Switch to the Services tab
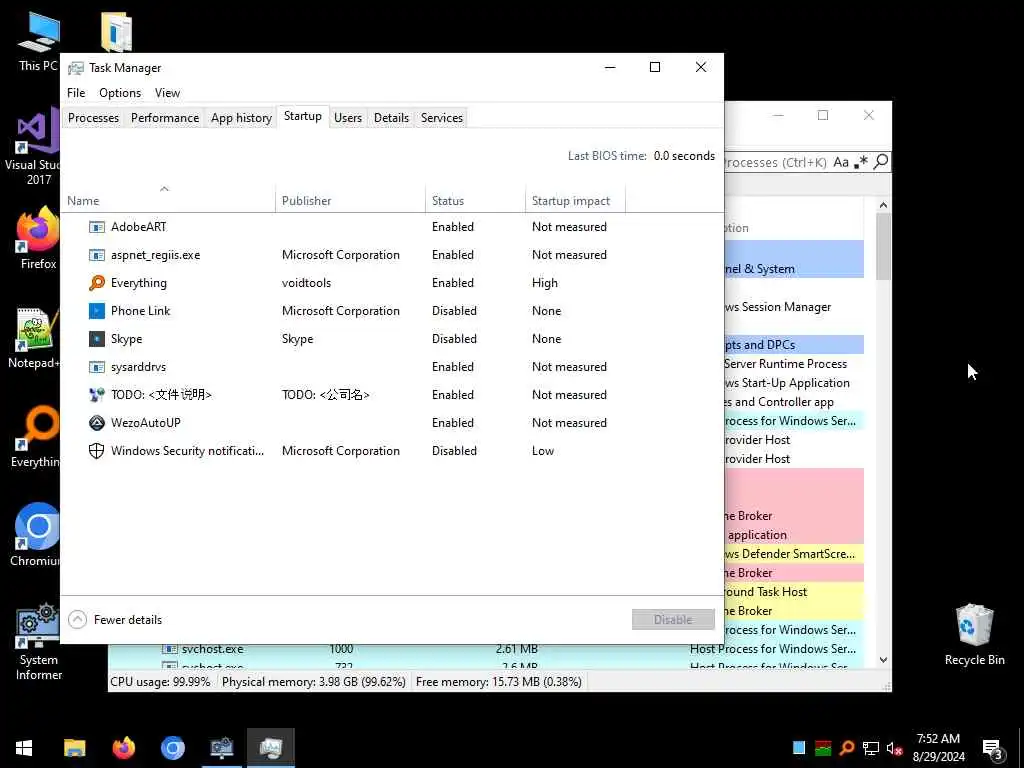This screenshot has width=1024, height=768. point(441,118)
